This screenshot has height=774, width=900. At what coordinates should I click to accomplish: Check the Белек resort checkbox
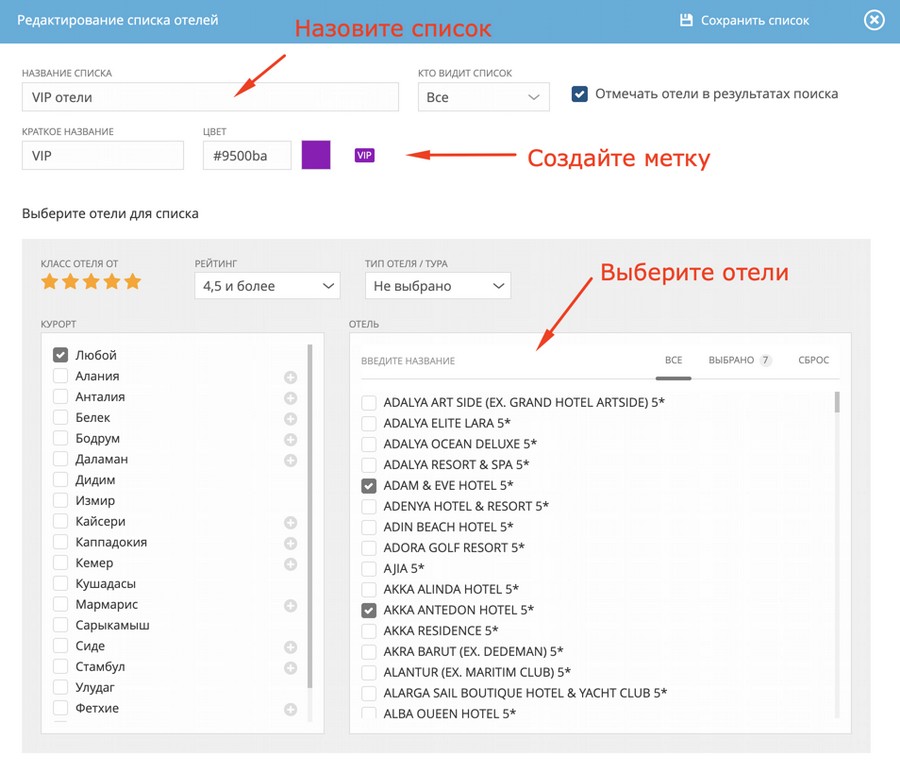pos(60,417)
